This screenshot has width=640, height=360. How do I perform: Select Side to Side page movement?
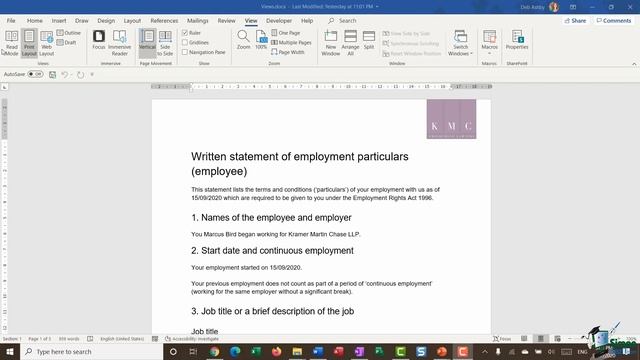click(165, 43)
